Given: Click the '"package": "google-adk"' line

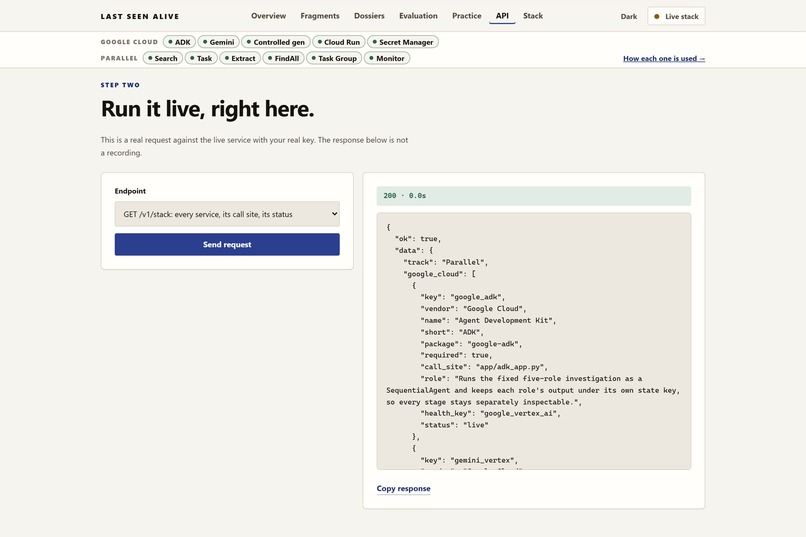Looking at the screenshot, I should pos(471,344).
